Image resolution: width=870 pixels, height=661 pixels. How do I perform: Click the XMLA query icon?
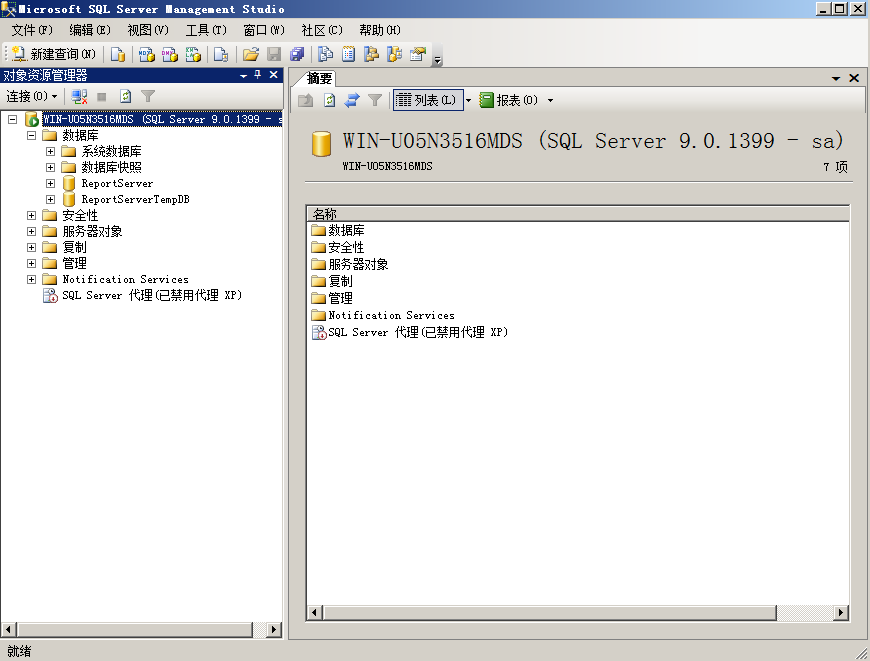coord(193,54)
